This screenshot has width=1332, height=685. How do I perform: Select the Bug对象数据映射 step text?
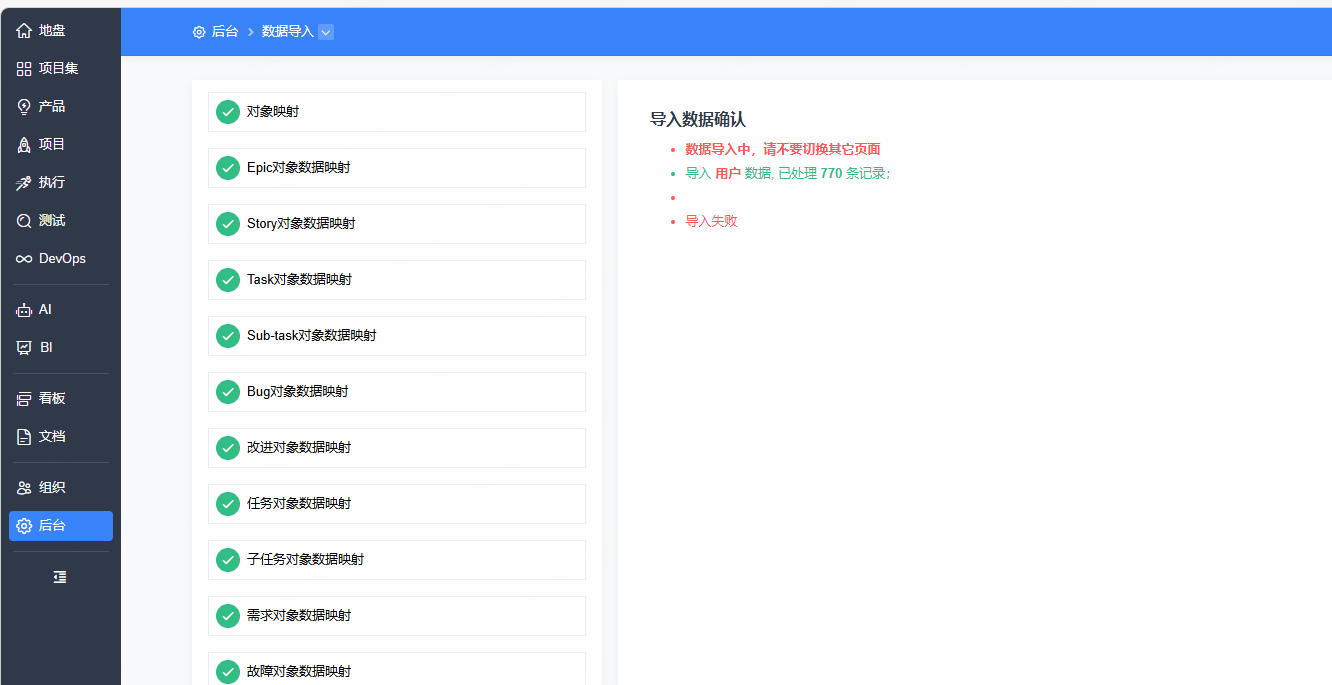tap(298, 392)
